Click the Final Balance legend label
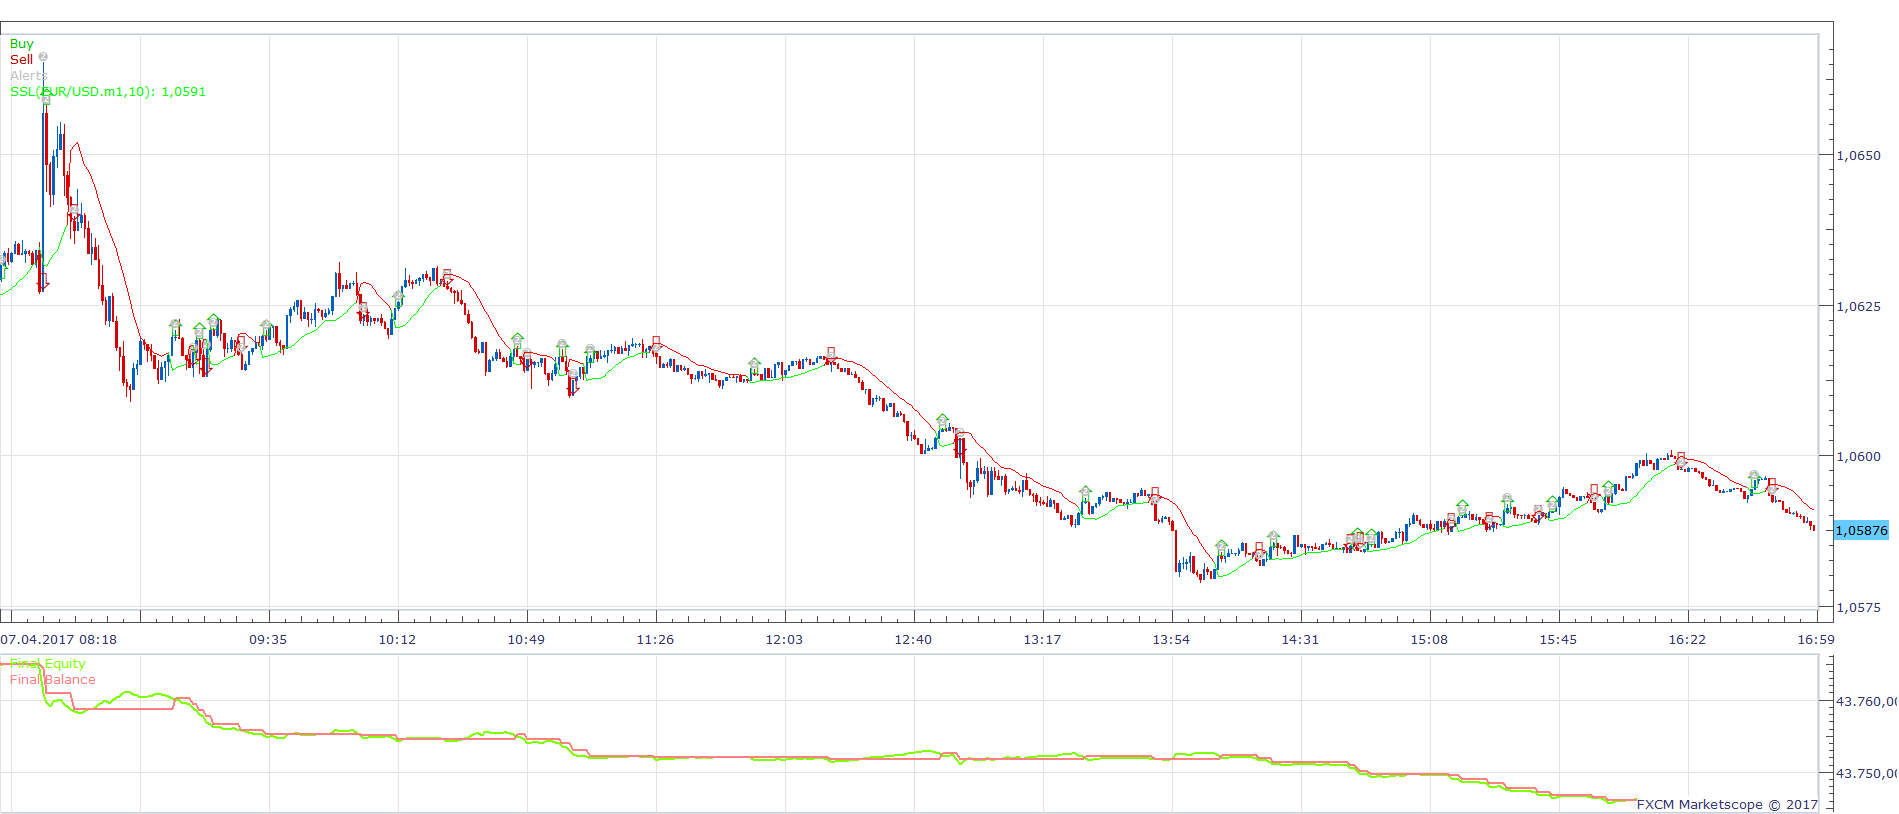Image resolution: width=1899 pixels, height=814 pixels. [x=53, y=680]
